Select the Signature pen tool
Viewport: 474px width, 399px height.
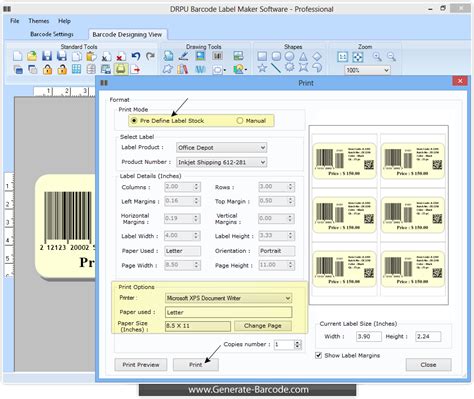[183, 56]
